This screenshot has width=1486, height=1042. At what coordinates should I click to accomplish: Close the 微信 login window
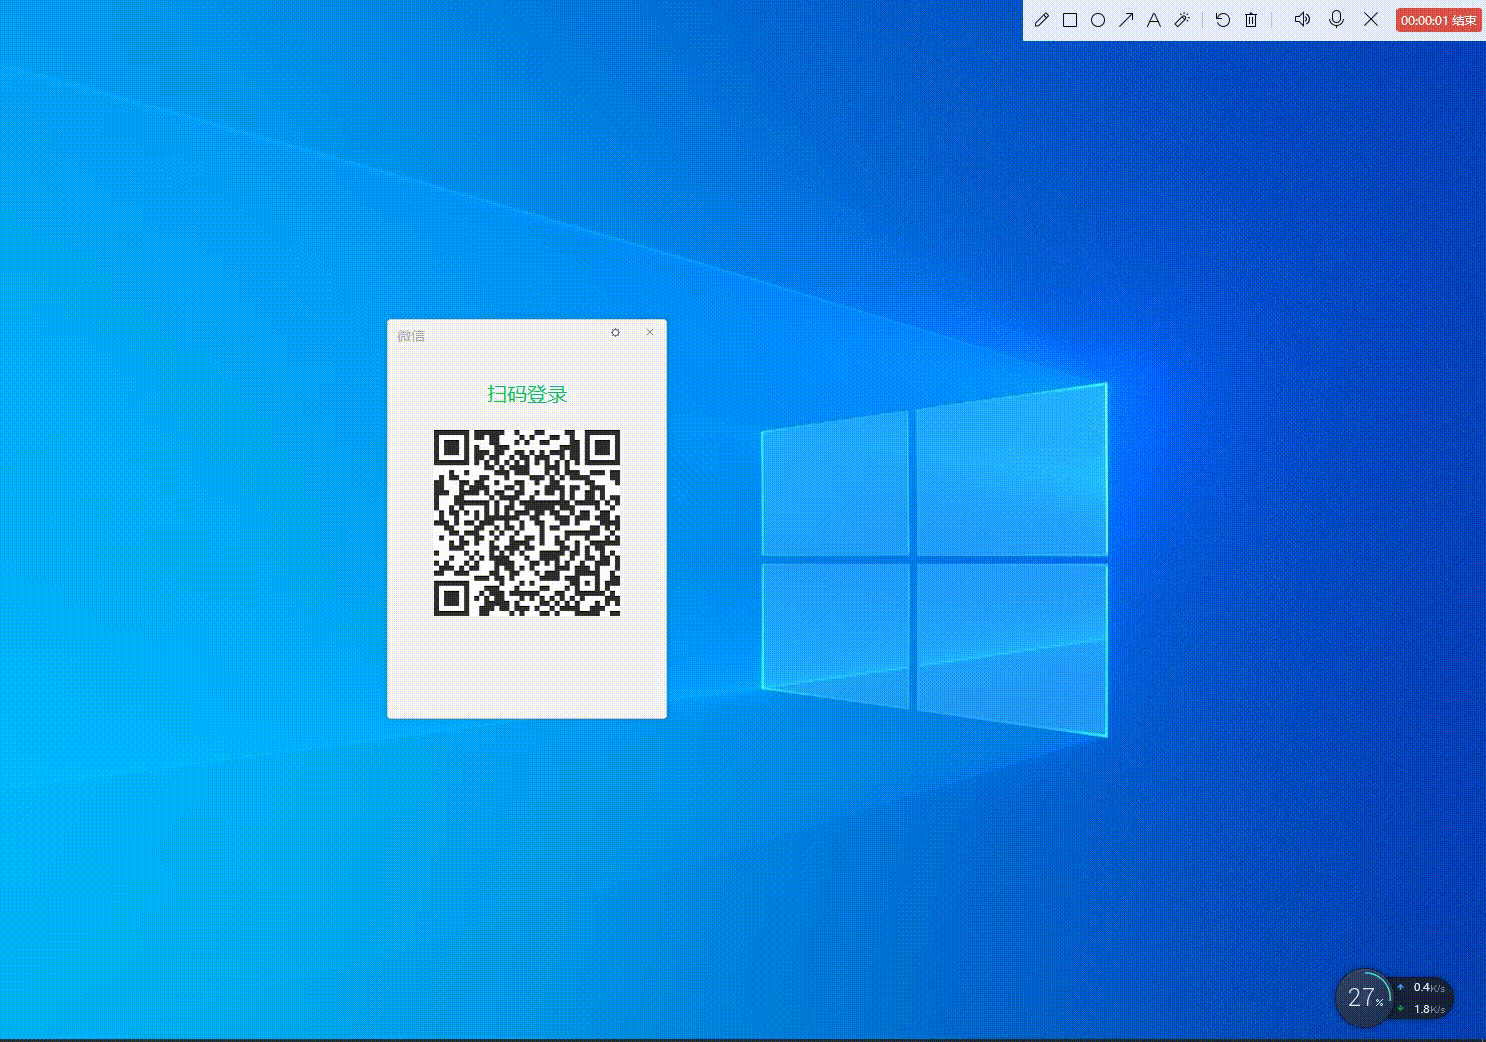coord(650,332)
